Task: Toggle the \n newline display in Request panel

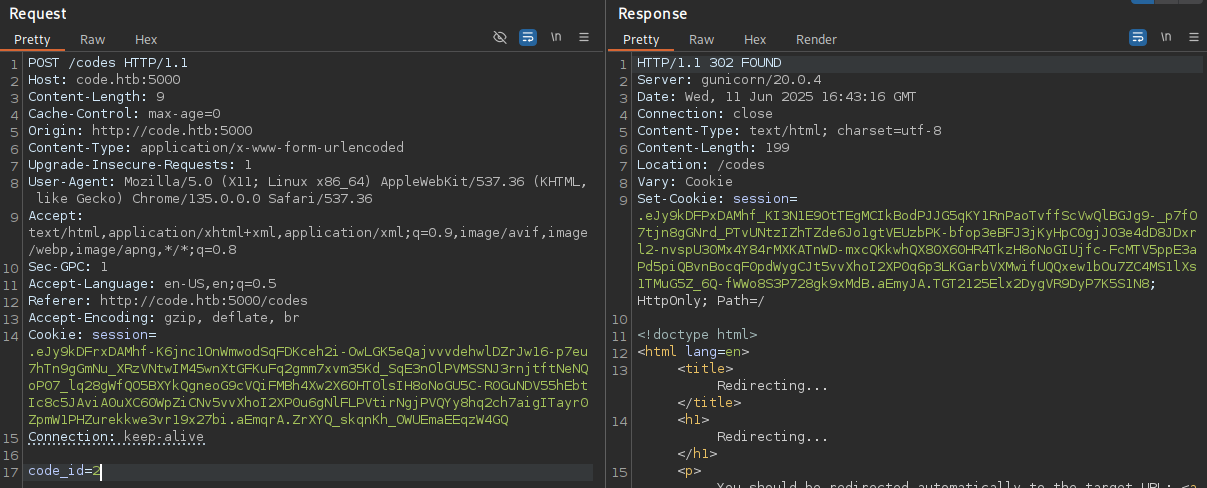Action: click(556, 38)
